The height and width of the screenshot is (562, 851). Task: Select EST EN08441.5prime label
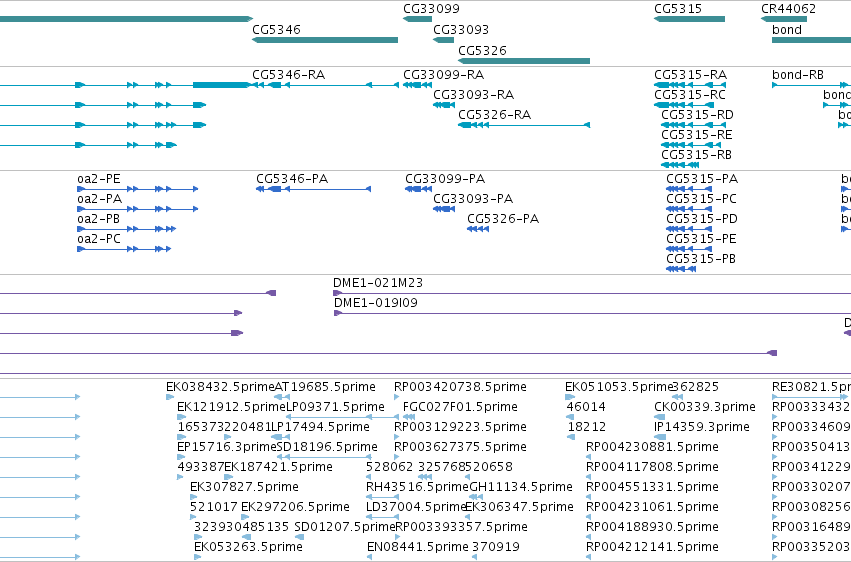tap(418, 547)
